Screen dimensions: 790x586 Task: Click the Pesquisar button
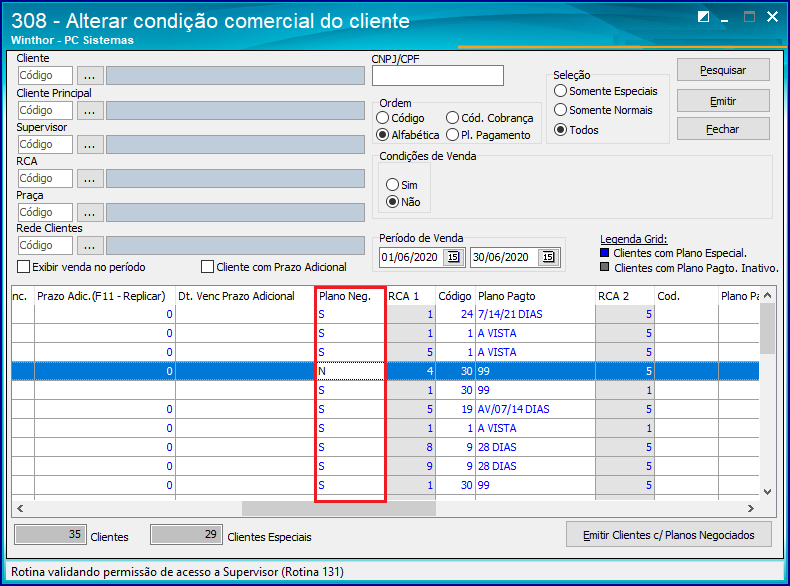click(x=723, y=70)
